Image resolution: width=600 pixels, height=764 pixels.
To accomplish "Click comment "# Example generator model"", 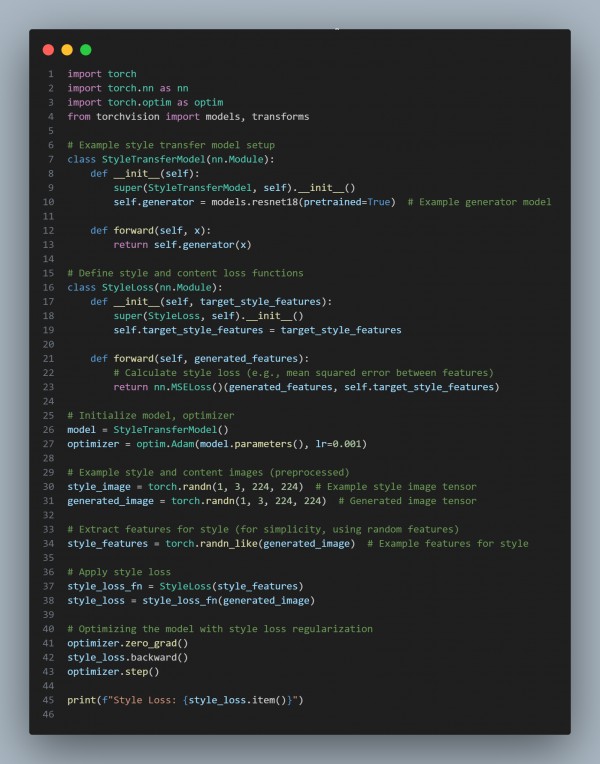I will pyautogui.click(x=480, y=202).
